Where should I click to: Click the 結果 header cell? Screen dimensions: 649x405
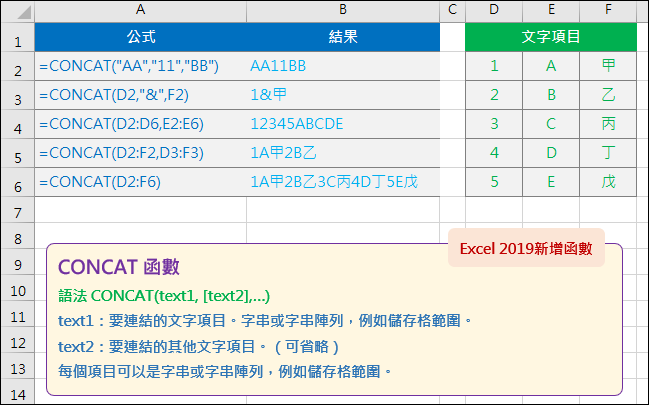click(x=343, y=37)
